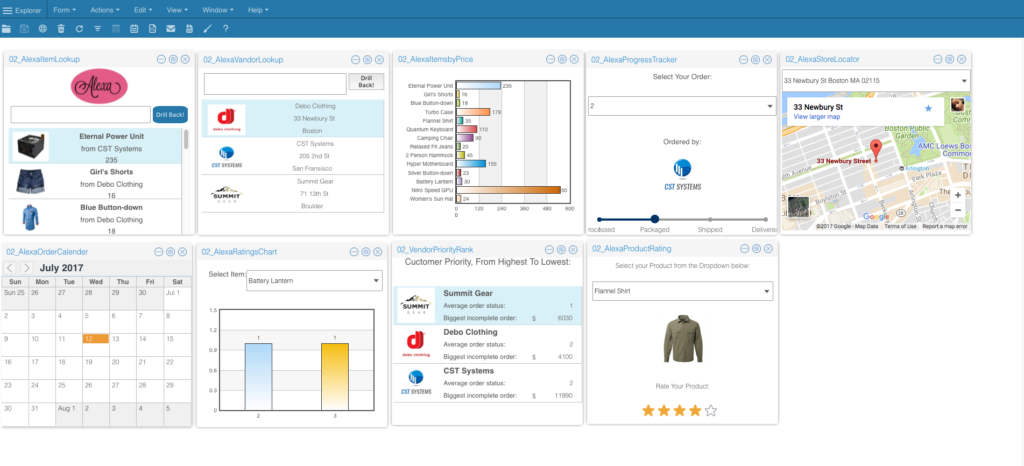Click the Nitro Speed GPU bar
1024x466 pixels.
(x=508, y=190)
